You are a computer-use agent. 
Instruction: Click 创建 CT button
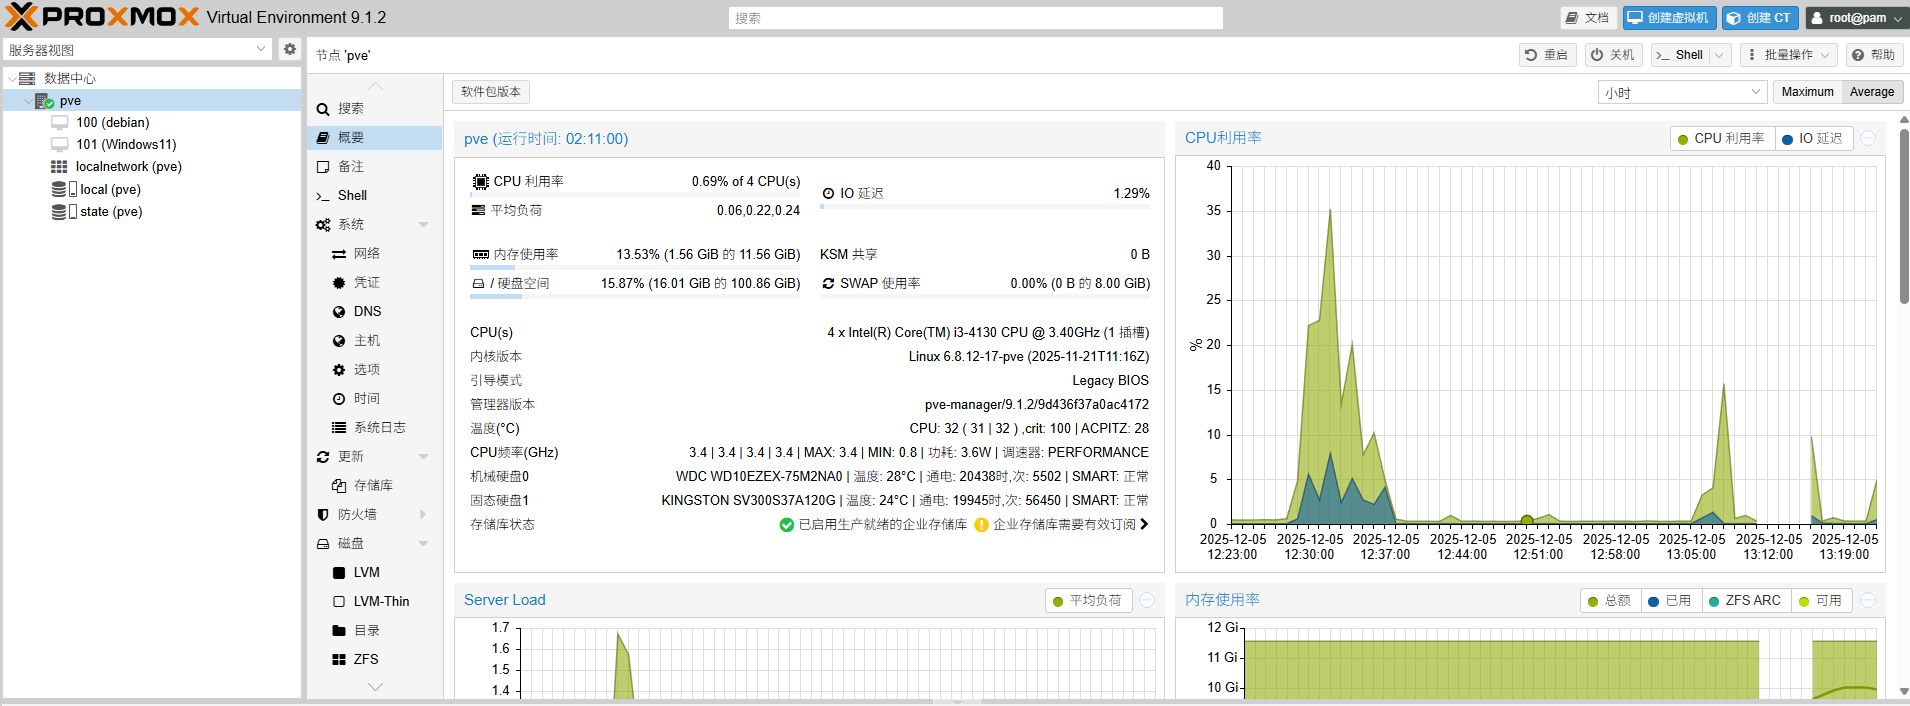(1760, 18)
